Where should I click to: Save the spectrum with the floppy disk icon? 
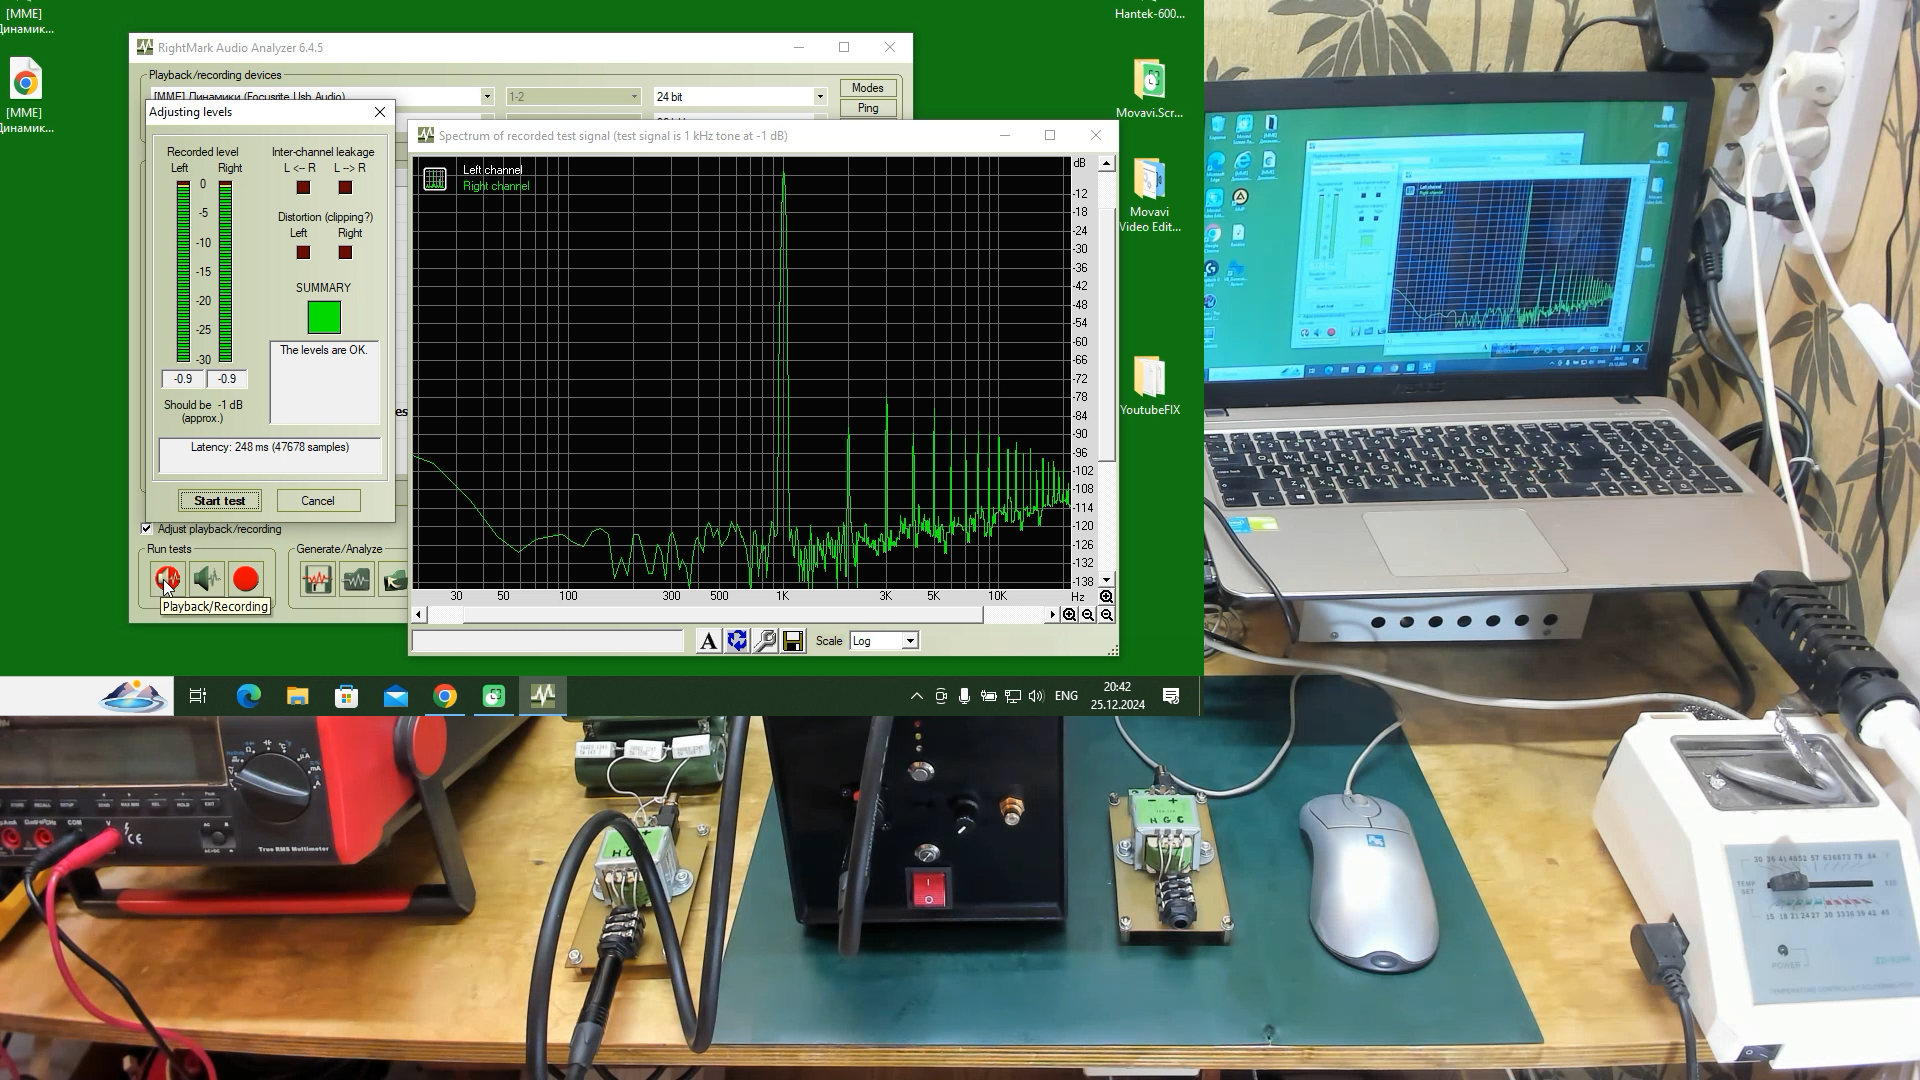coord(793,641)
